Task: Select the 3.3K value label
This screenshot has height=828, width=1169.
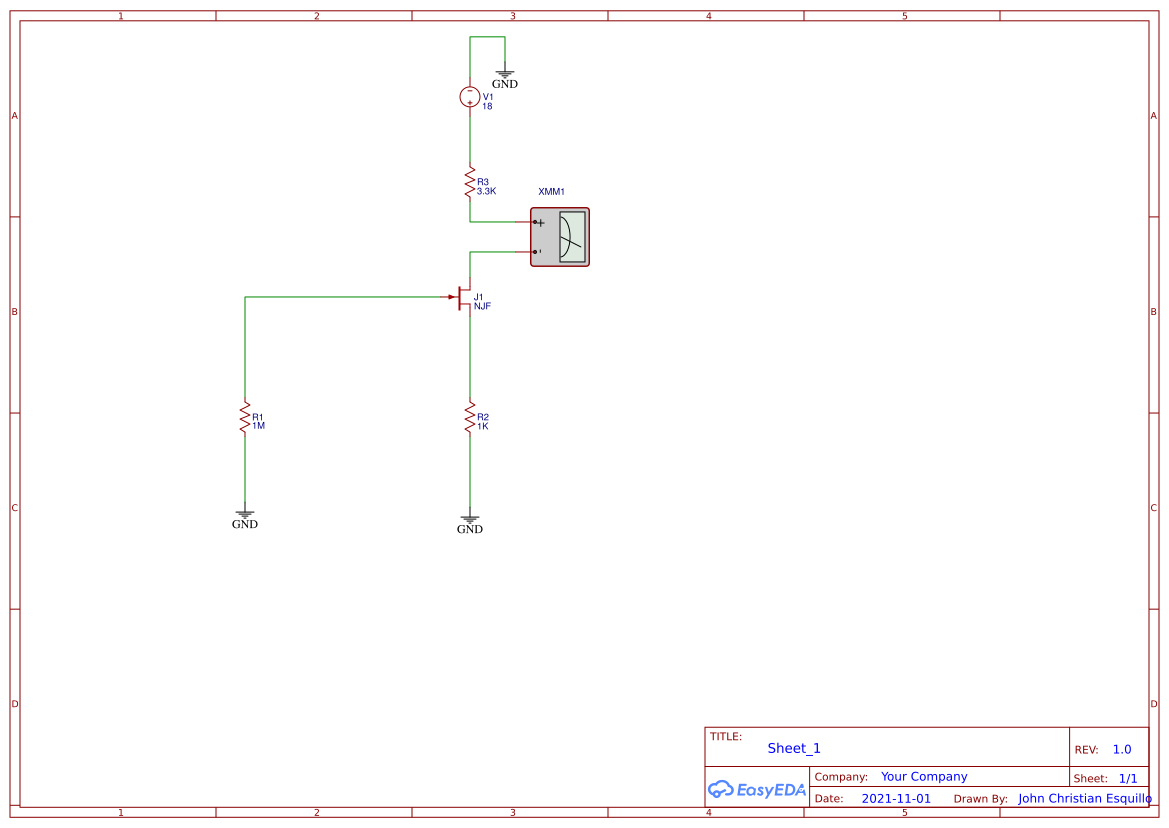Action: click(x=486, y=192)
